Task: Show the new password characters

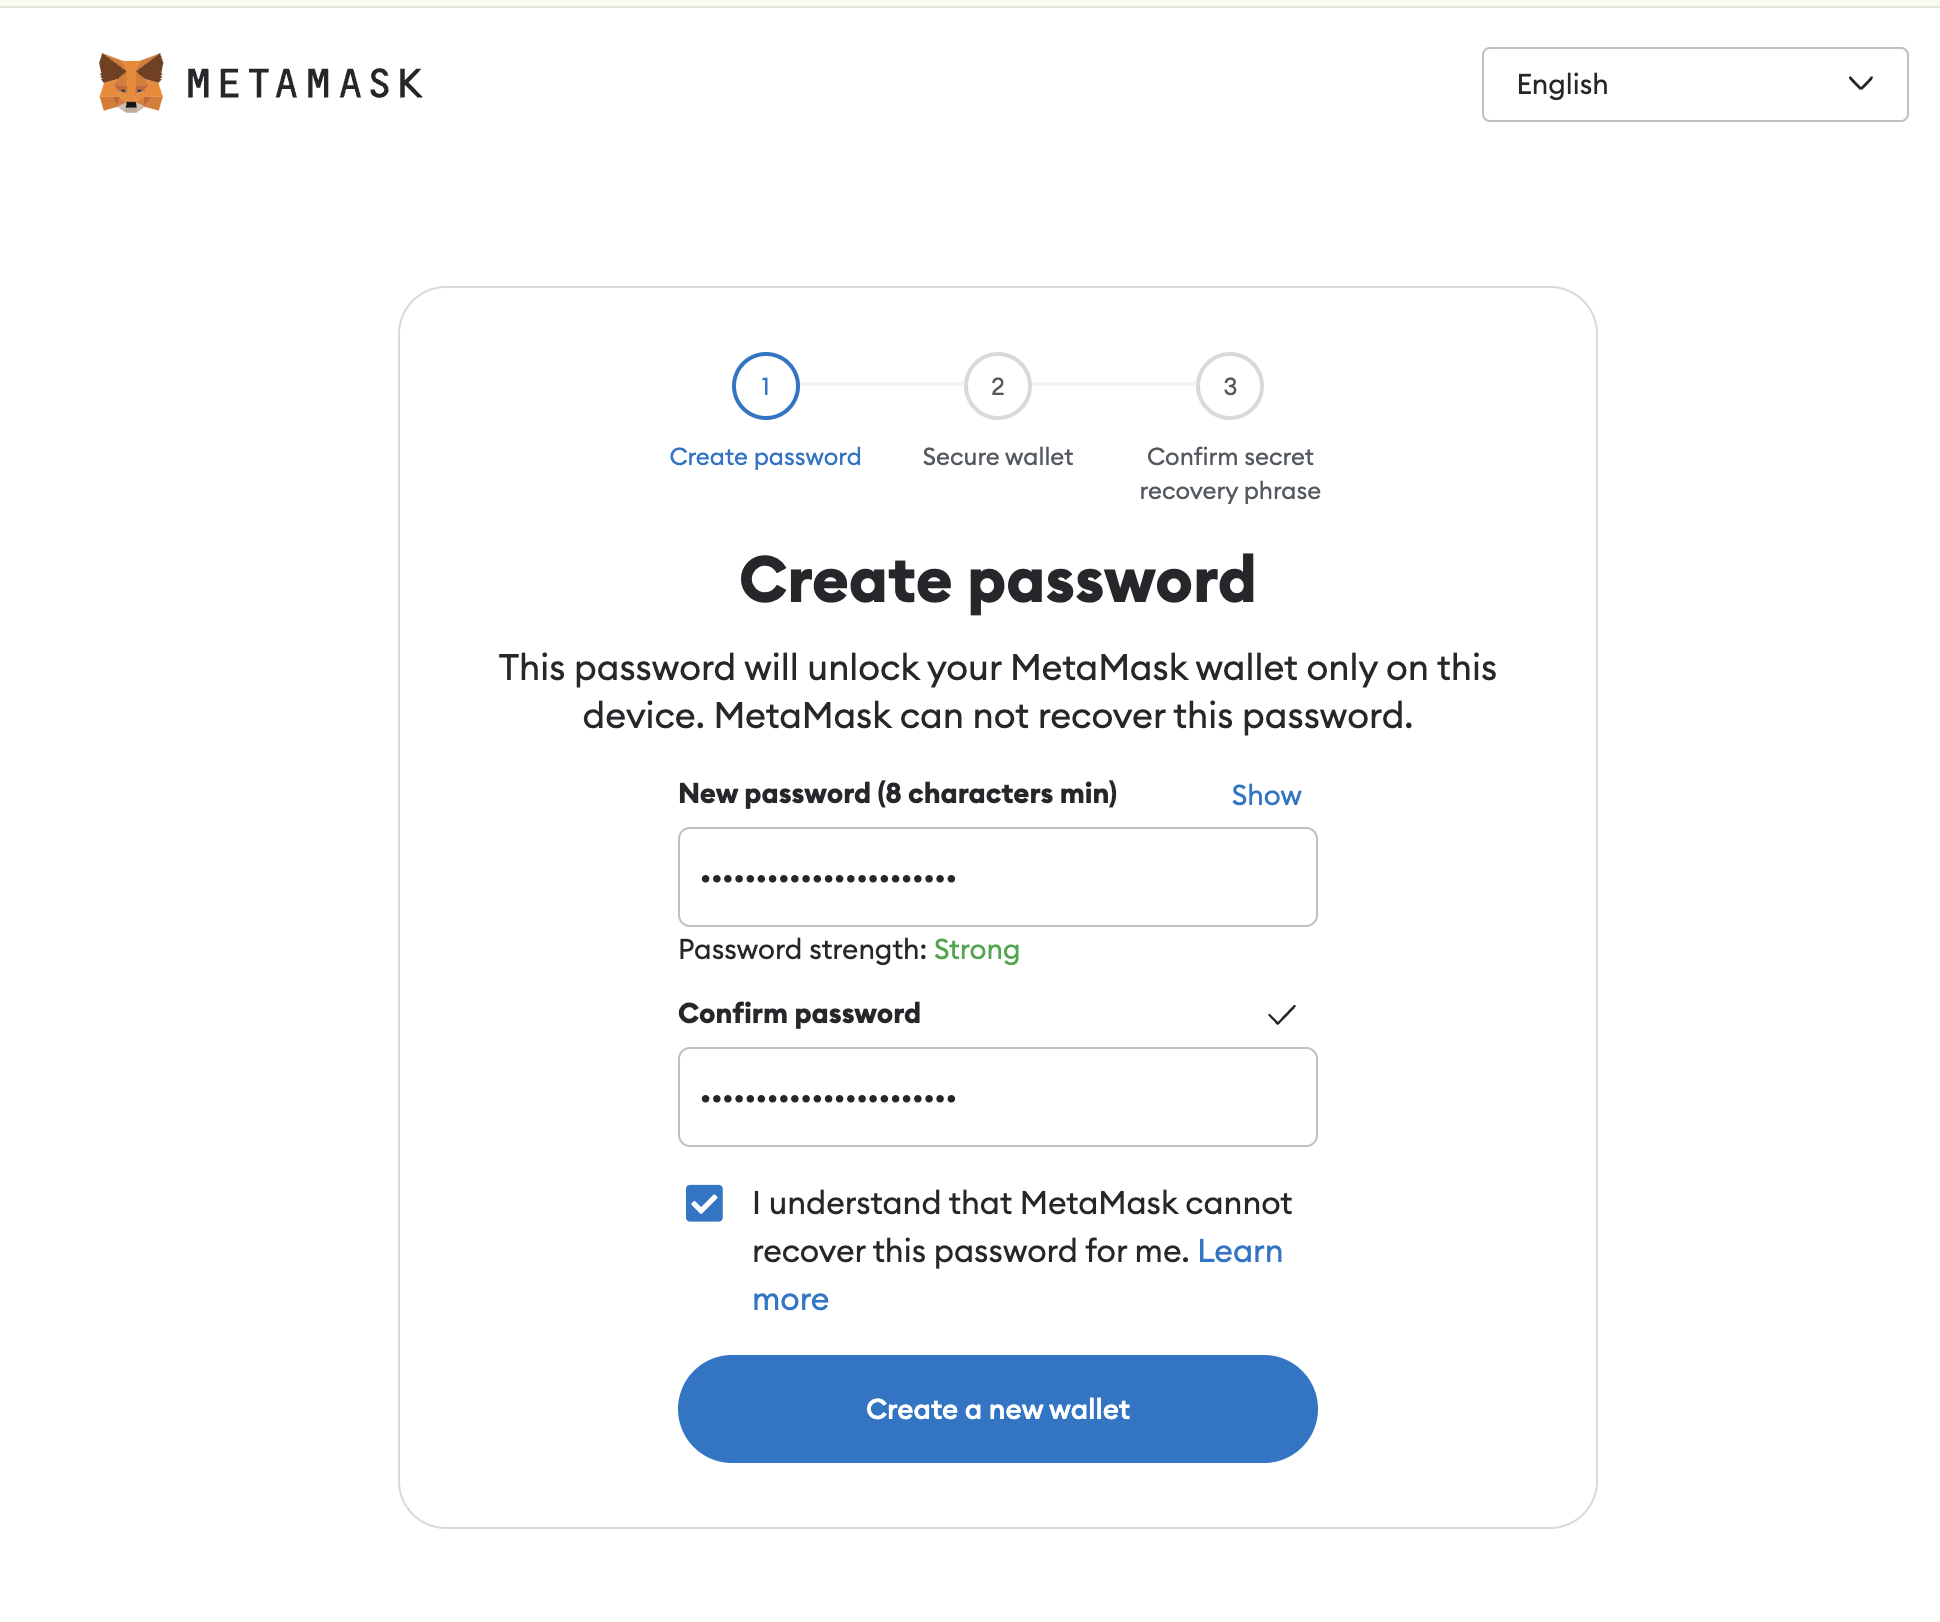Action: 1265,795
